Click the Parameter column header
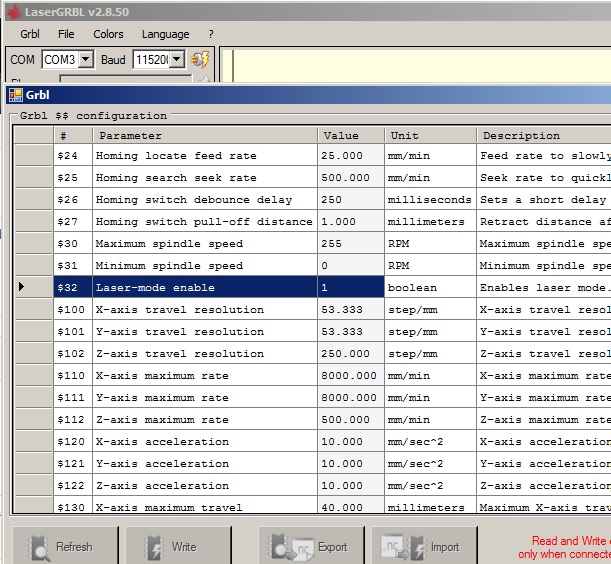611x564 pixels. pyautogui.click(x=205, y=136)
